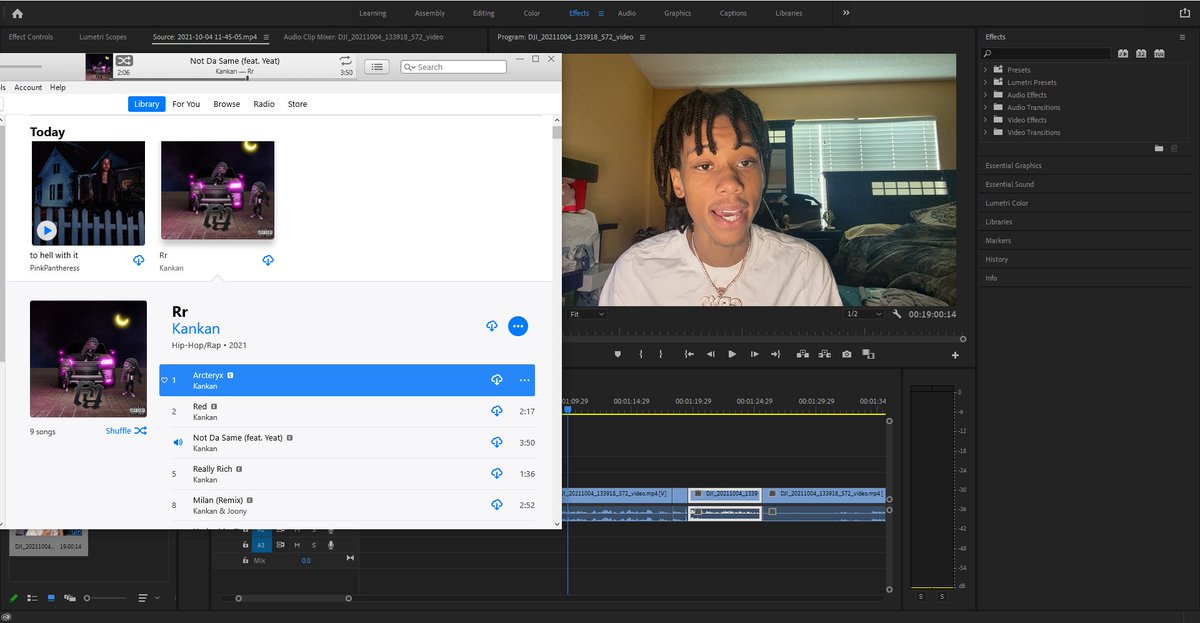This screenshot has height=623, width=1200.
Task: Open the blue more-options button for Rr album
Action: point(518,326)
